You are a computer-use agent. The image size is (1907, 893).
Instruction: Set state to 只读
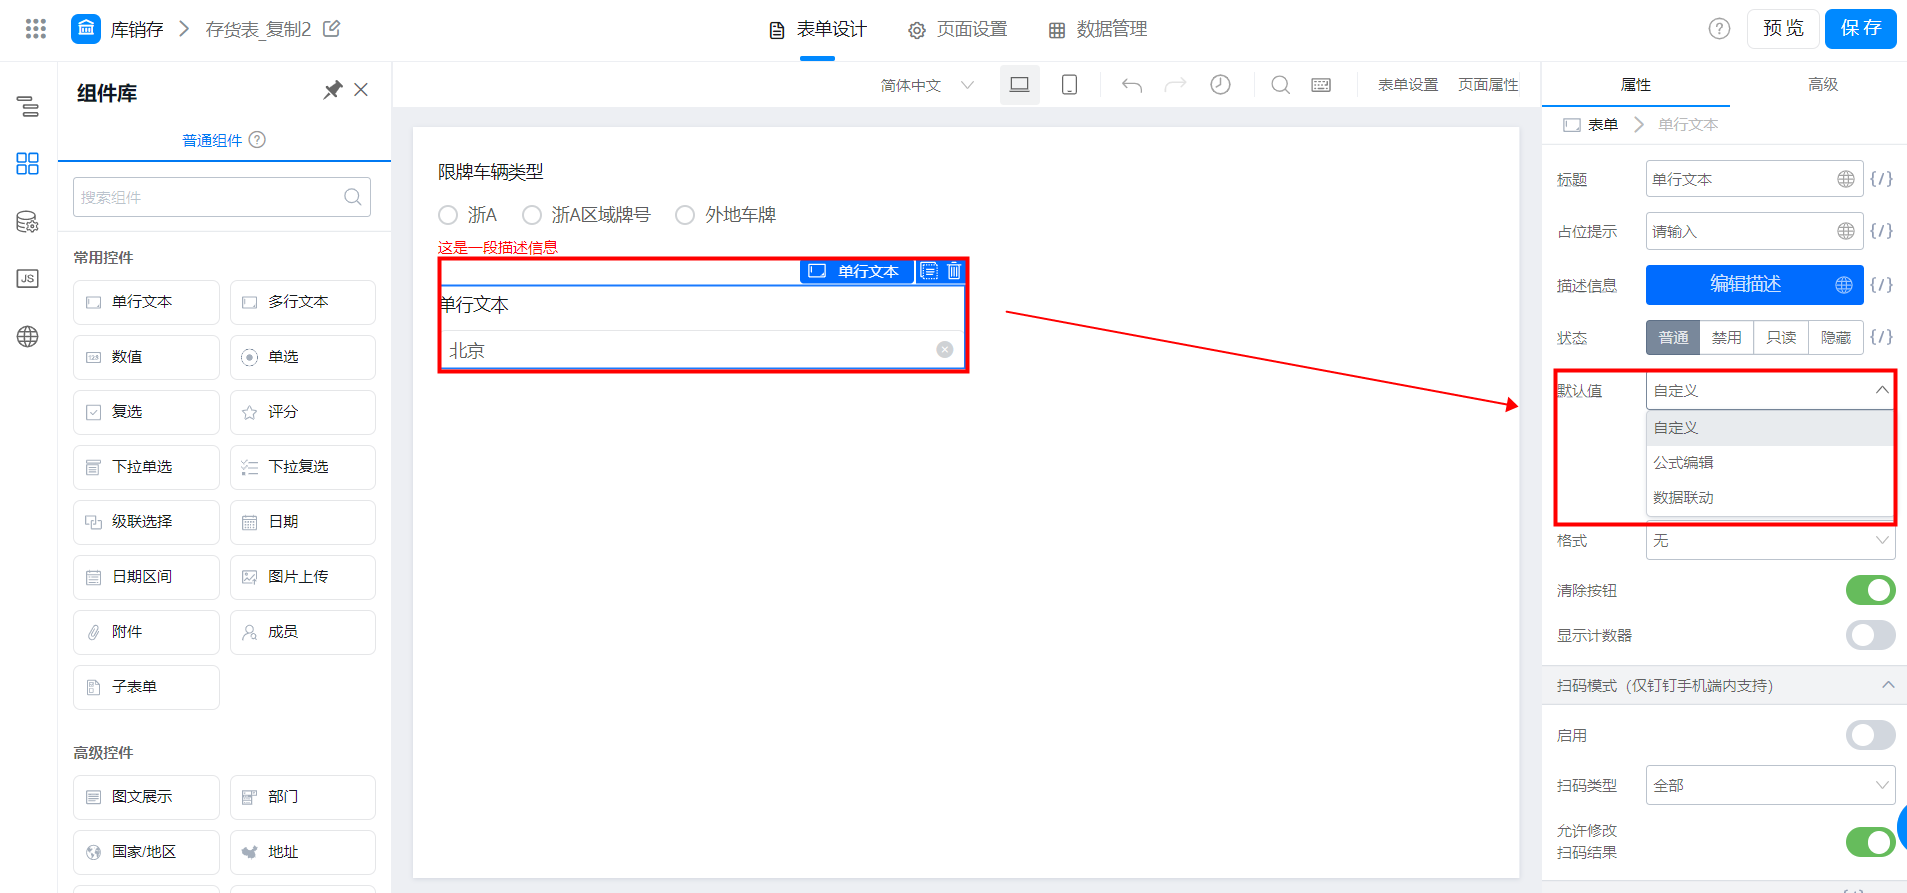pos(1781,338)
